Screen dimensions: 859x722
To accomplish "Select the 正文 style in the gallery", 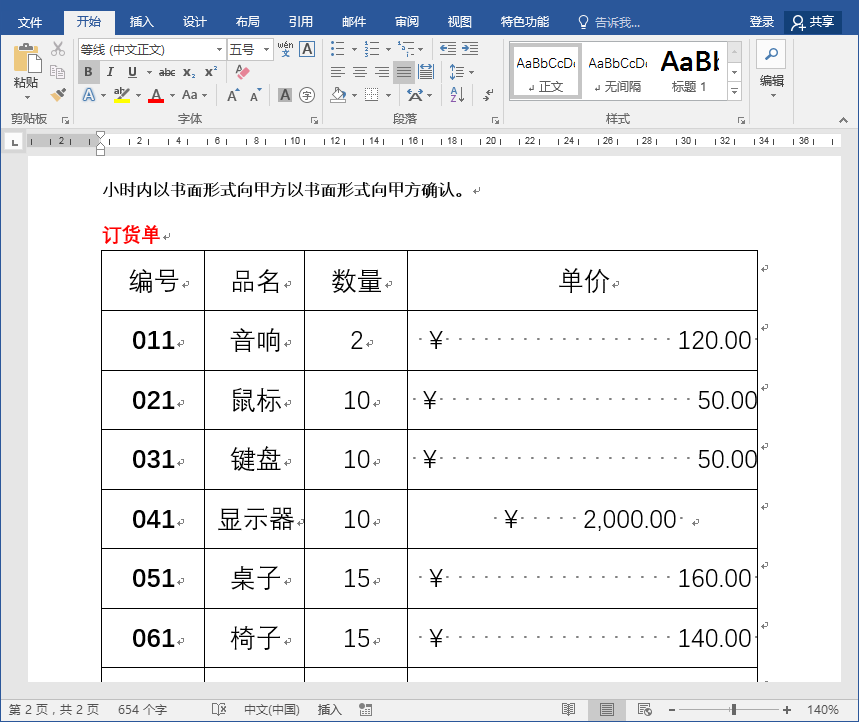I will point(544,70).
